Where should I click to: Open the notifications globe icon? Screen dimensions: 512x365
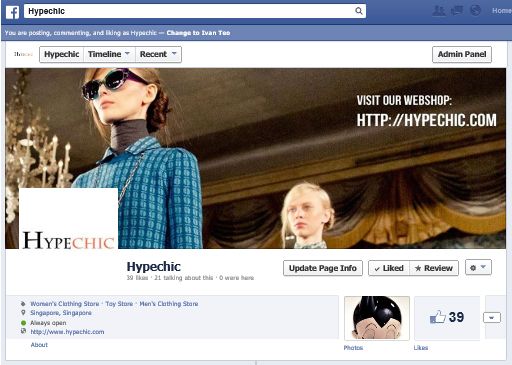click(475, 11)
